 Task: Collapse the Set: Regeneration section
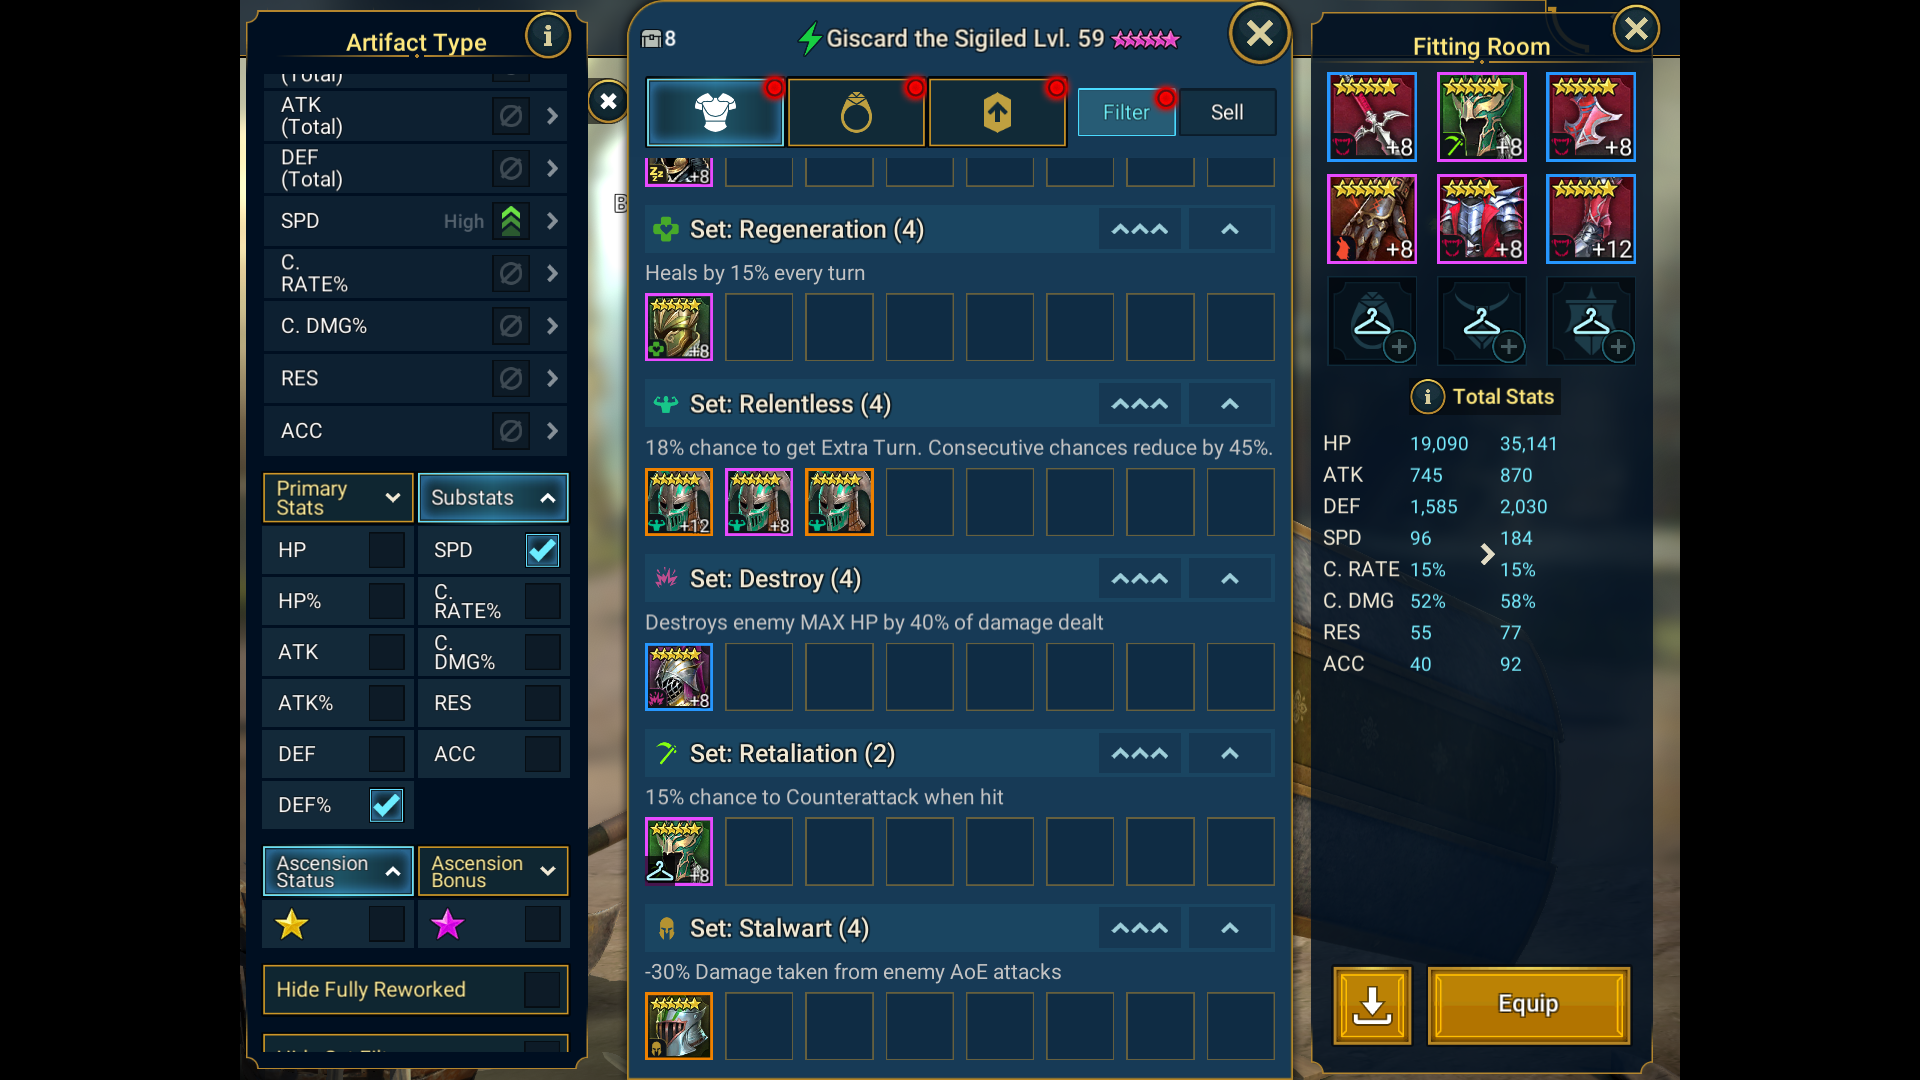tap(1230, 229)
